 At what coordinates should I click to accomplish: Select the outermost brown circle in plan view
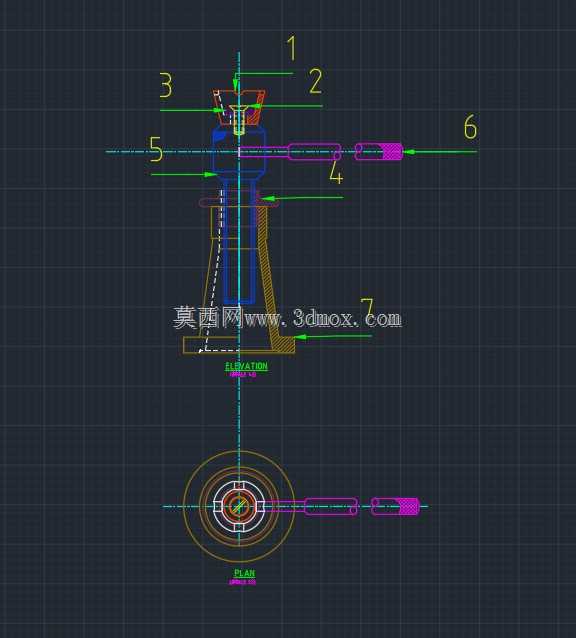point(239,507)
